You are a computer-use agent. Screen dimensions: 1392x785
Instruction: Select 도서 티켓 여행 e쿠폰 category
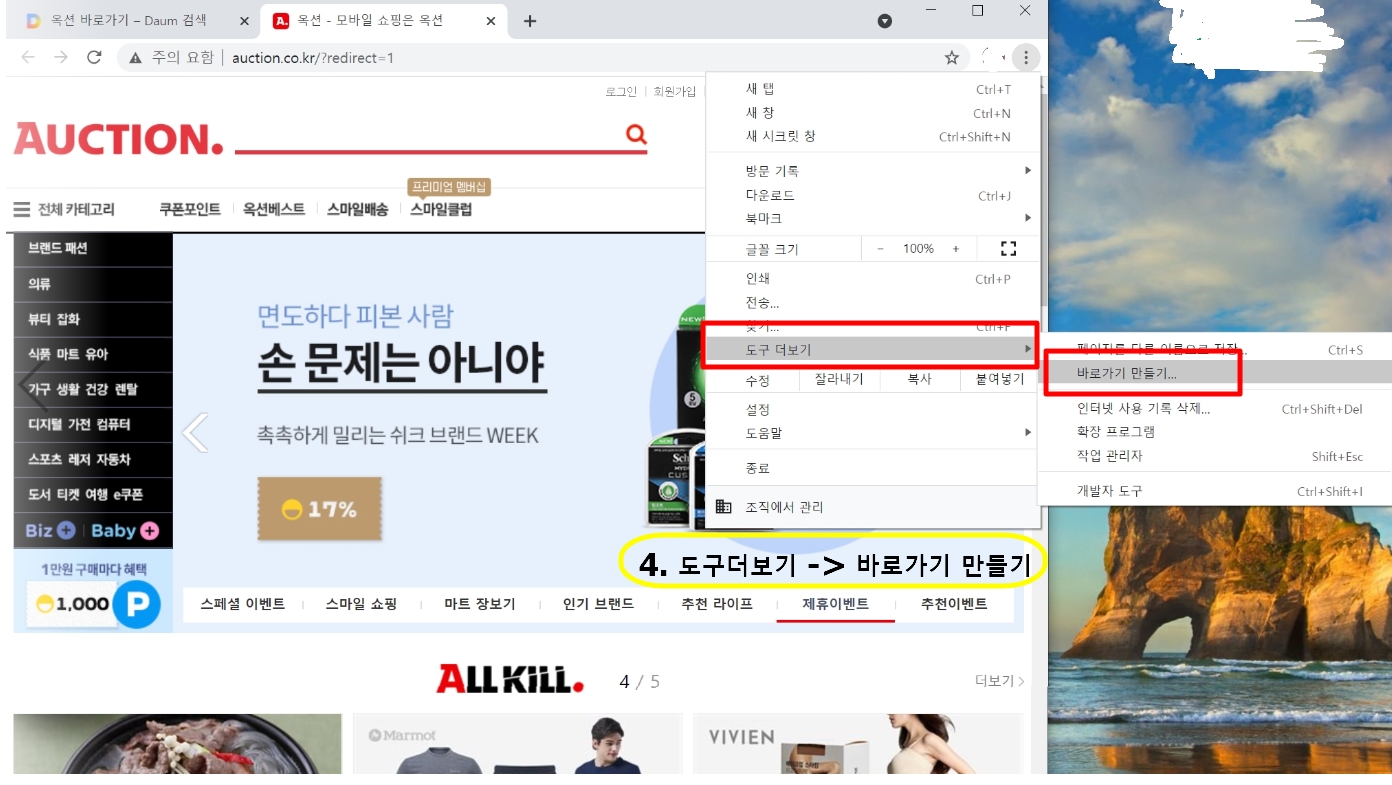point(93,494)
